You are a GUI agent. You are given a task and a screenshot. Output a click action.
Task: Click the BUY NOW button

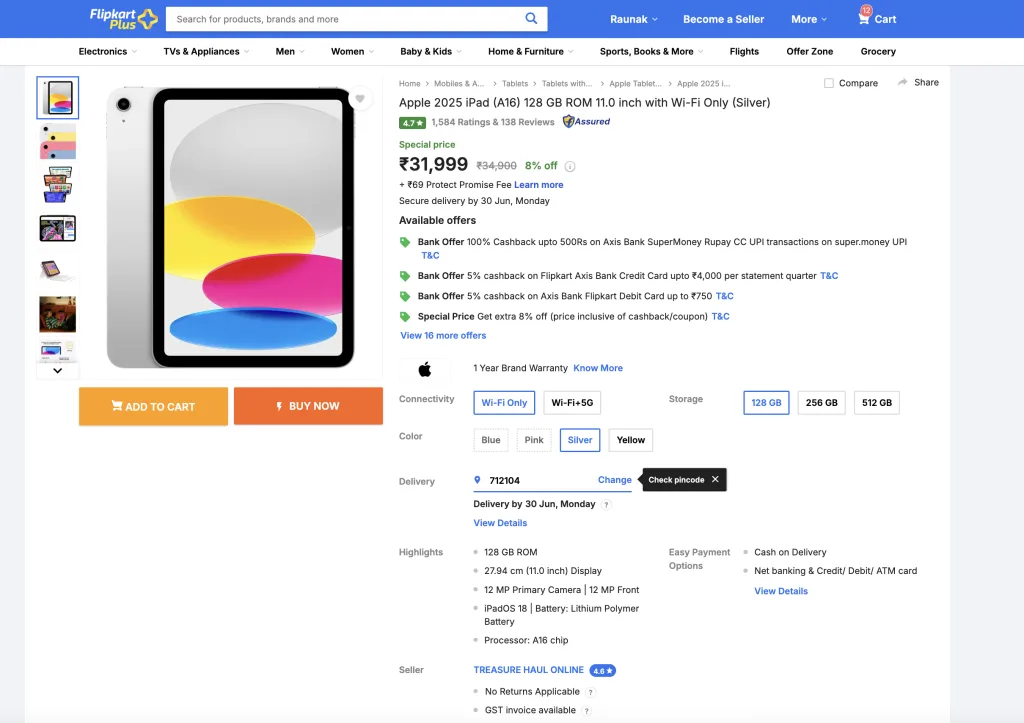pos(308,406)
